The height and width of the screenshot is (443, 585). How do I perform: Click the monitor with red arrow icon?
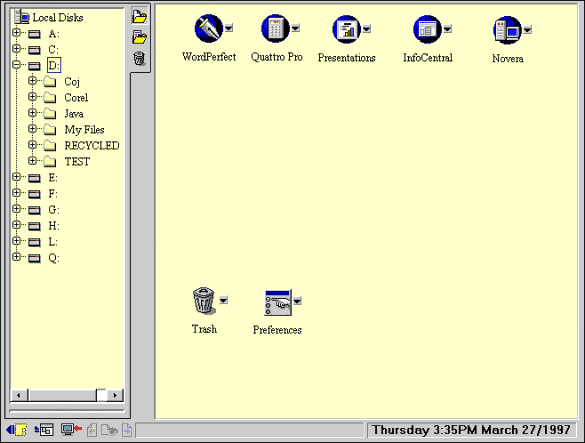tap(71, 430)
